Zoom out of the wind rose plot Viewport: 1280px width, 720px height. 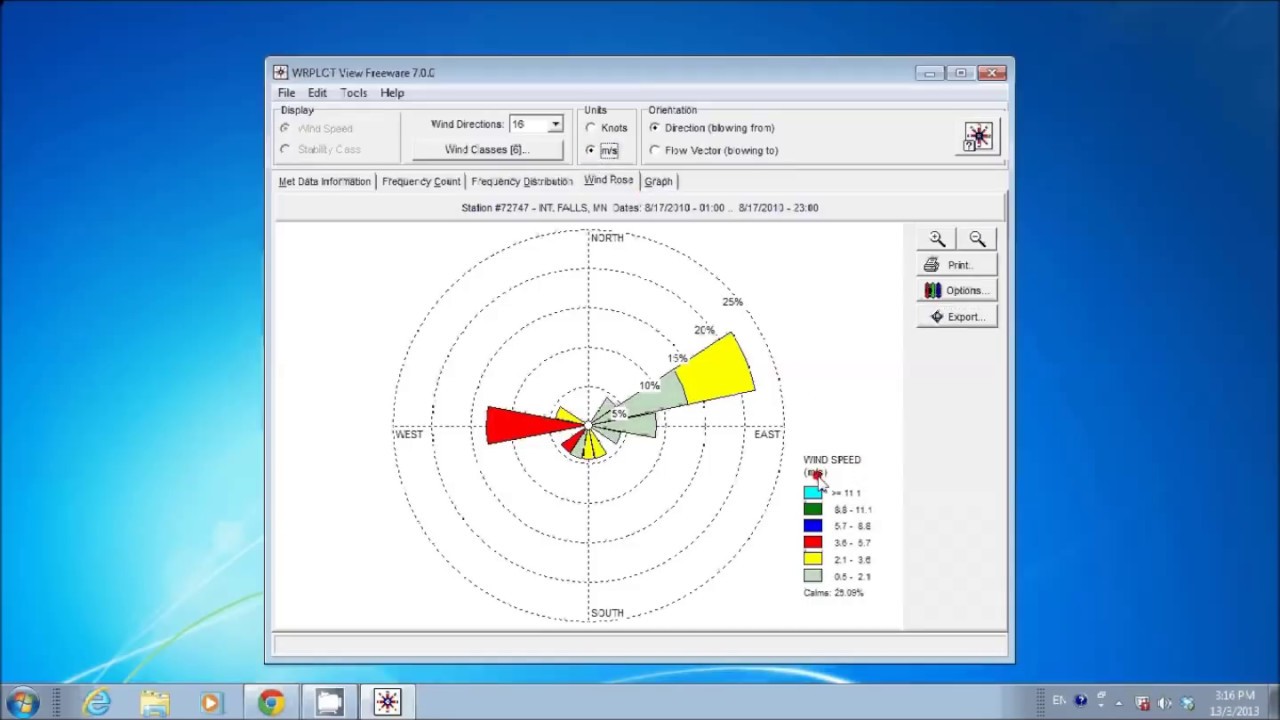coord(977,239)
